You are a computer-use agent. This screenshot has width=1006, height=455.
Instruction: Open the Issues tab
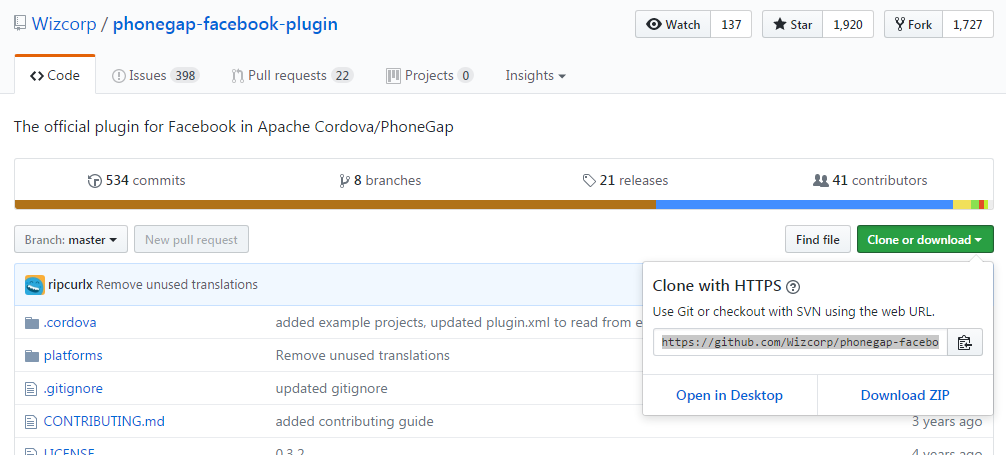156,75
